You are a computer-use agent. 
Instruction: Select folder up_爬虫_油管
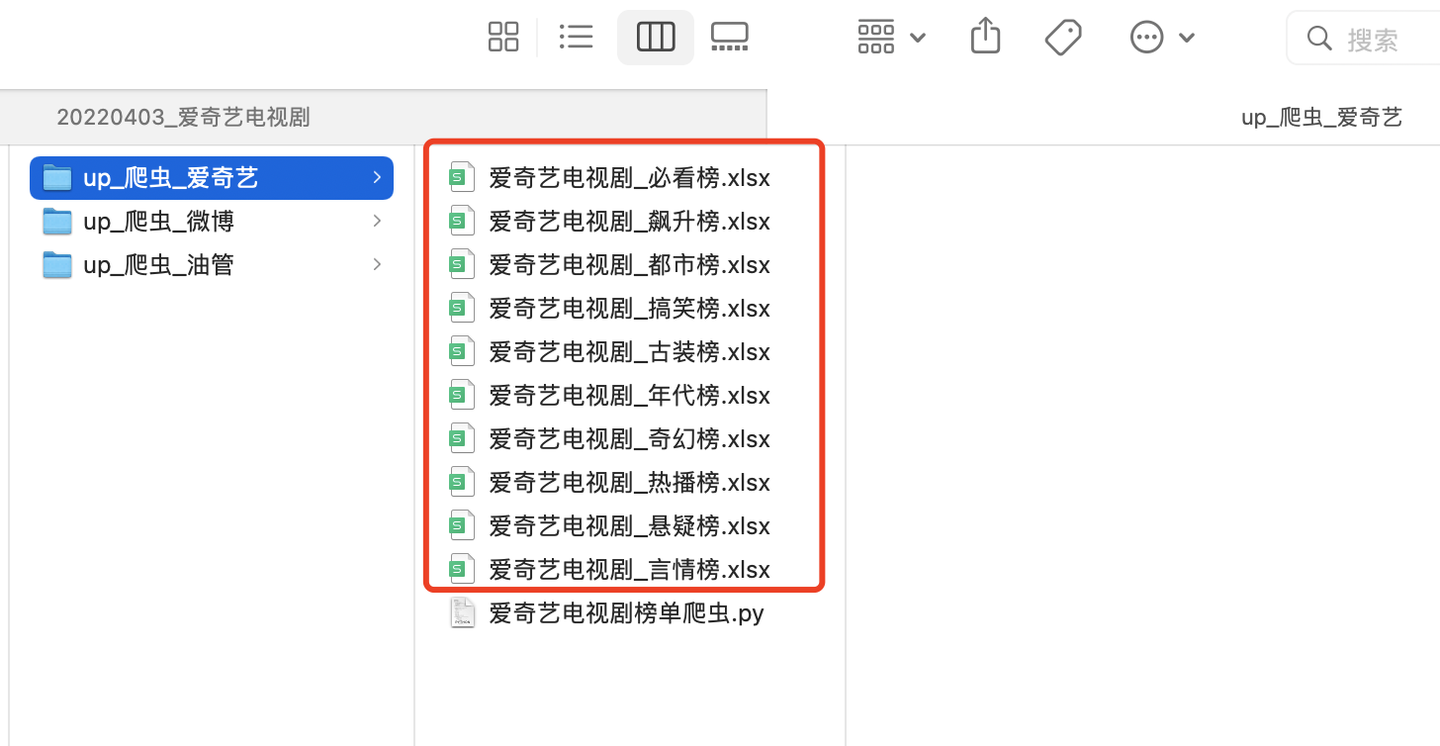coord(211,265)
